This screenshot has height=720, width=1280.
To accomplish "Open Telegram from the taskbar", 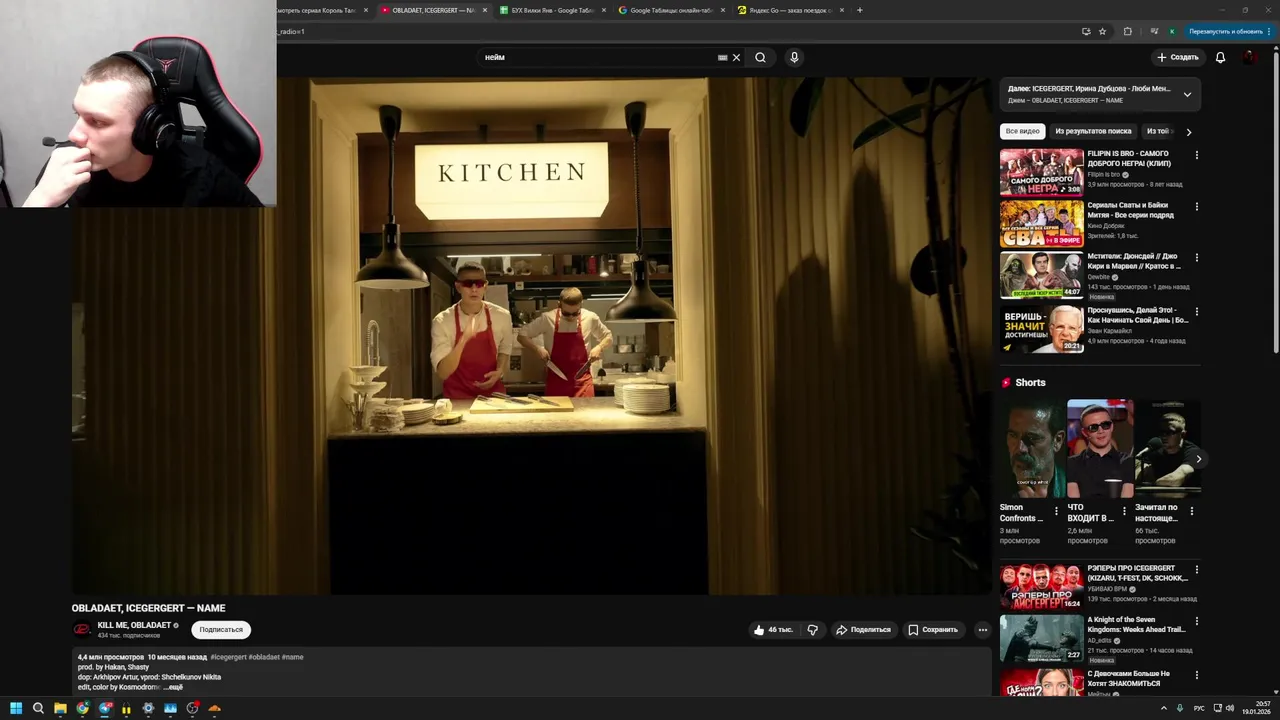I will (x=104, y=708).
